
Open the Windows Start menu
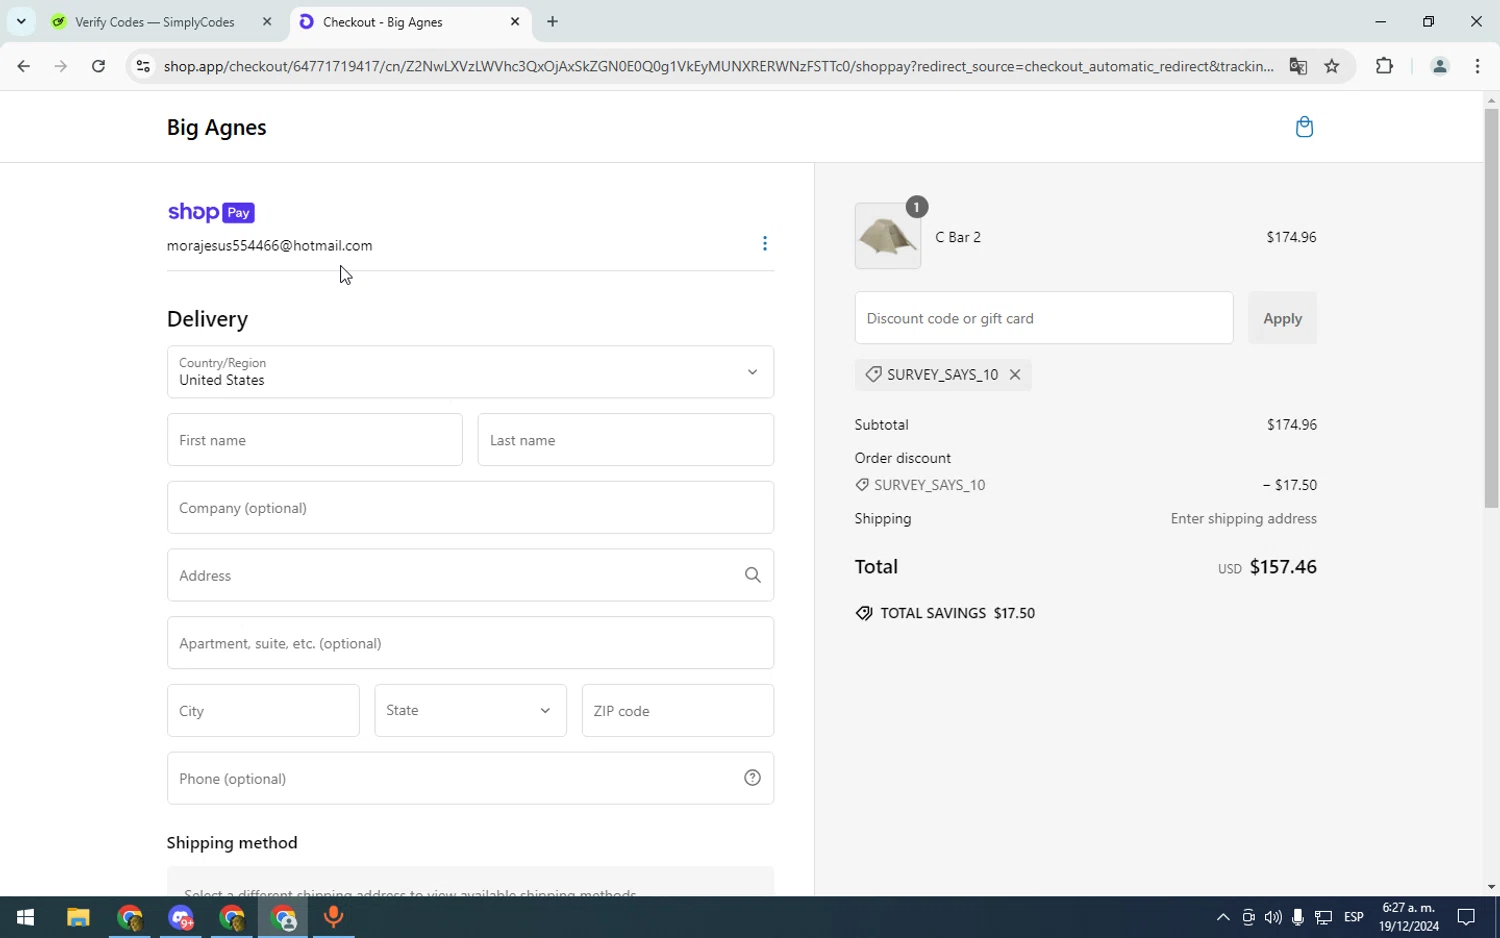pyautogui.click(x=26, y=917)
